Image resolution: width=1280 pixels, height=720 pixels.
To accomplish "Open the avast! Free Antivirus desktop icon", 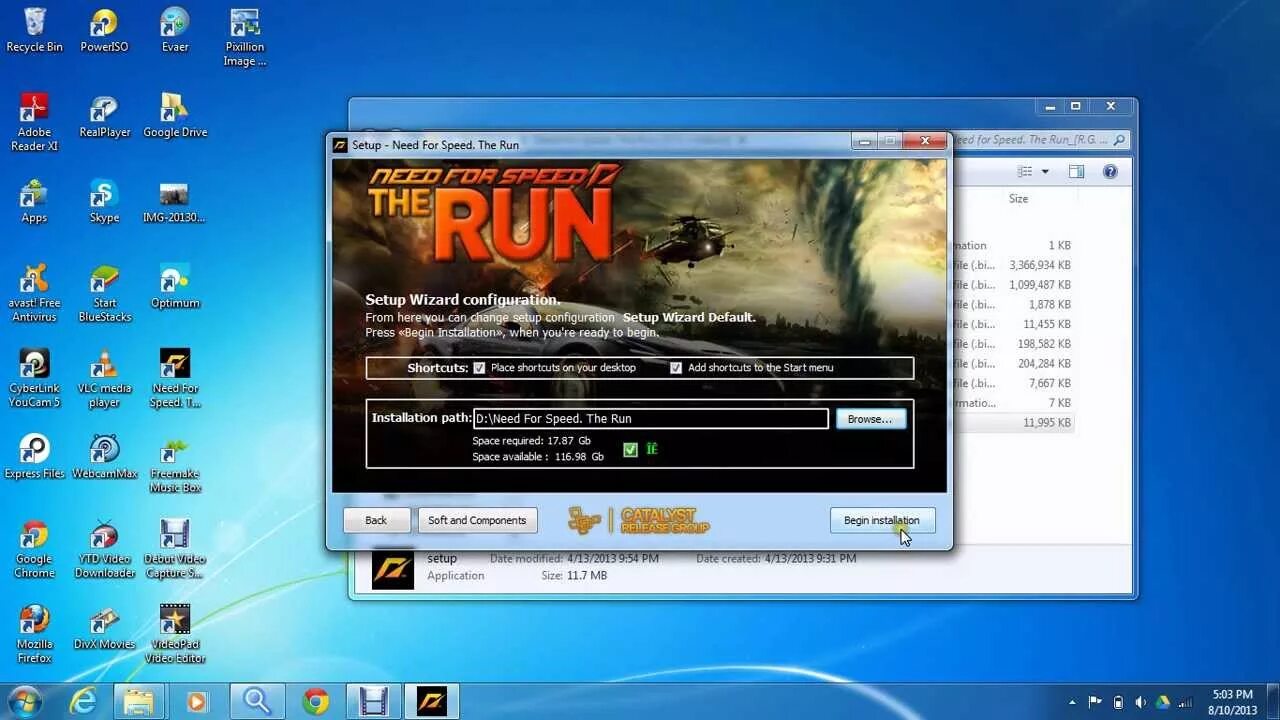I will point(34,292).
